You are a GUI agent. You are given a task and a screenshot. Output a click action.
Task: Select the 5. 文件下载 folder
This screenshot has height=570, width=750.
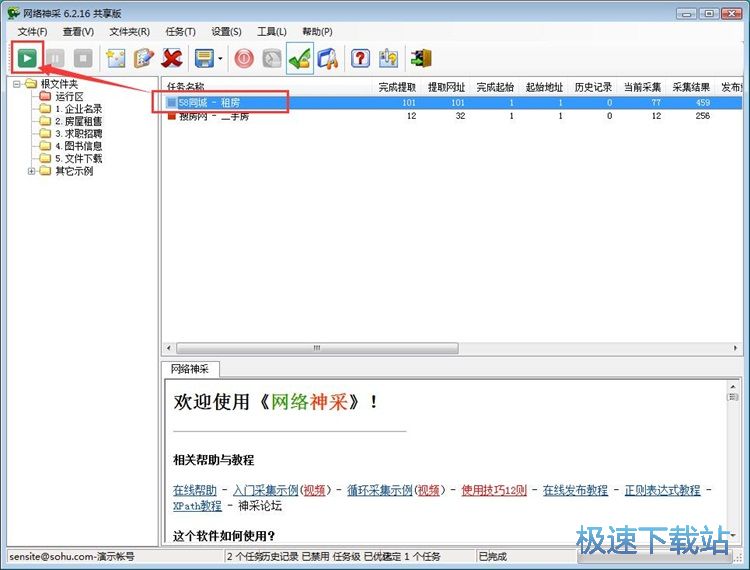(x=78, y=158)
